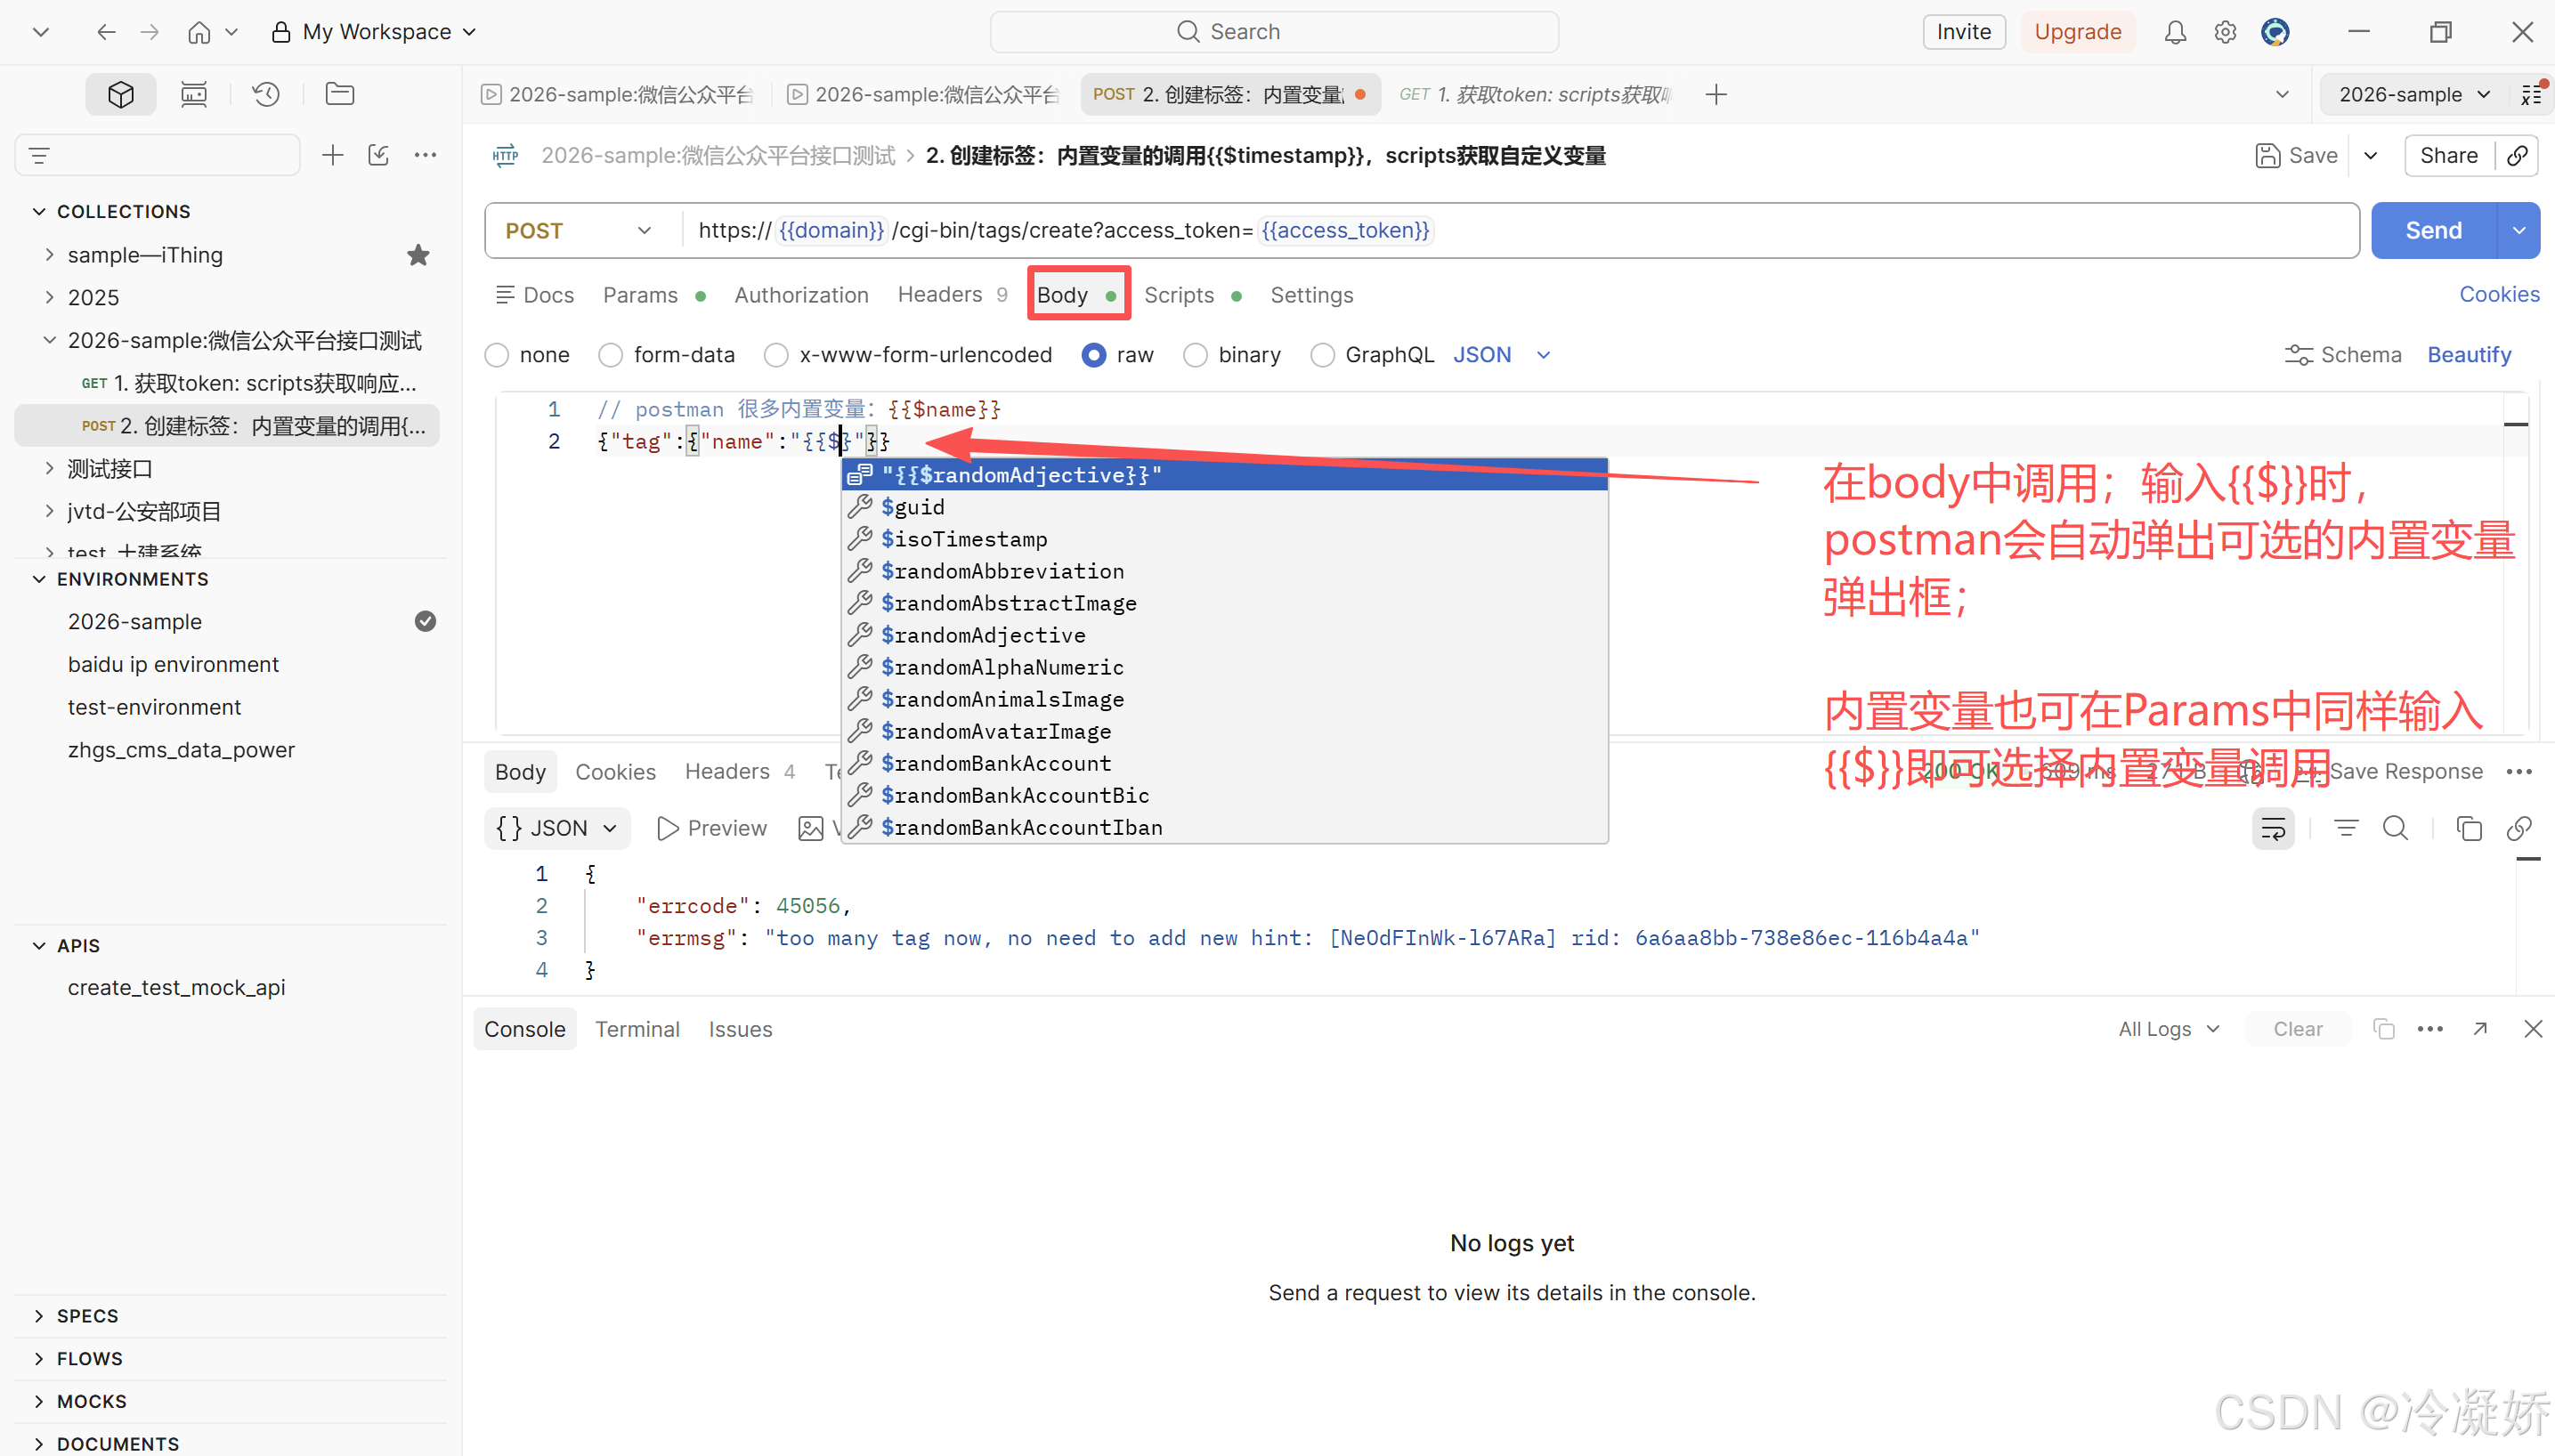The width and height of the screenshot is (2555, 1456).
Task: Click the Save button
Action: [2296, 155]
